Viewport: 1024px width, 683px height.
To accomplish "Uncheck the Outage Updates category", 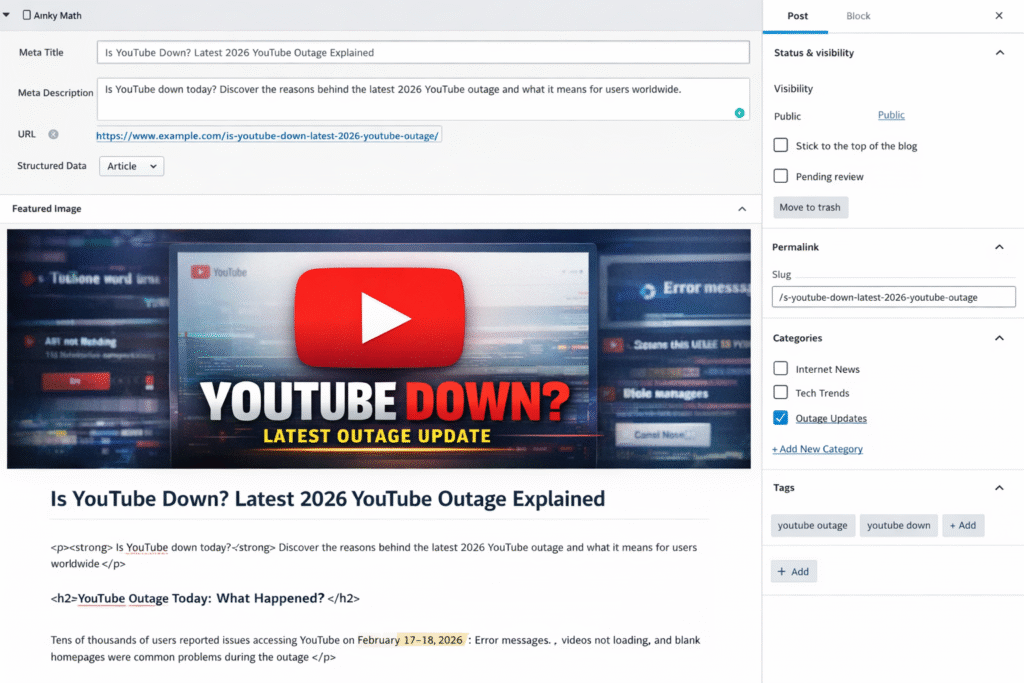I will [x=780, y=418].
